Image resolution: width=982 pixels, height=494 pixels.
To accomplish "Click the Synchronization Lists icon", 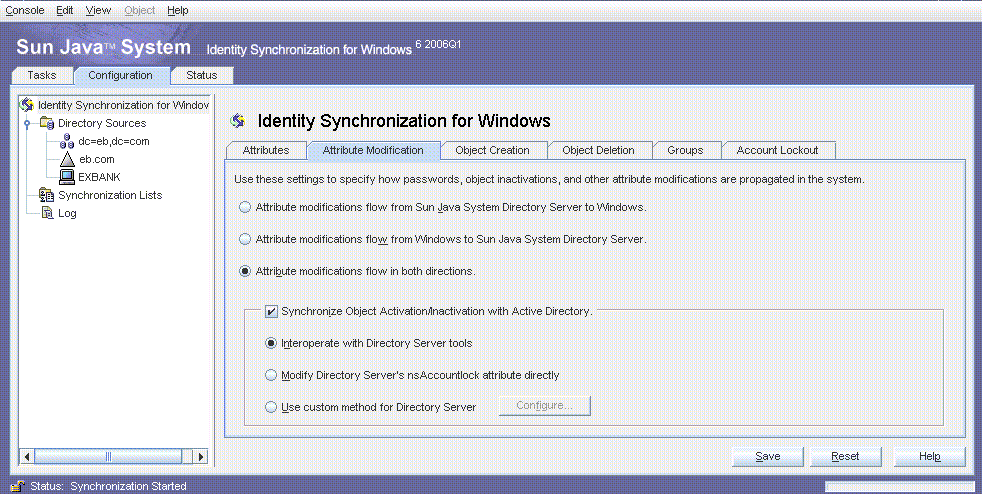I will tap(47, 195).
